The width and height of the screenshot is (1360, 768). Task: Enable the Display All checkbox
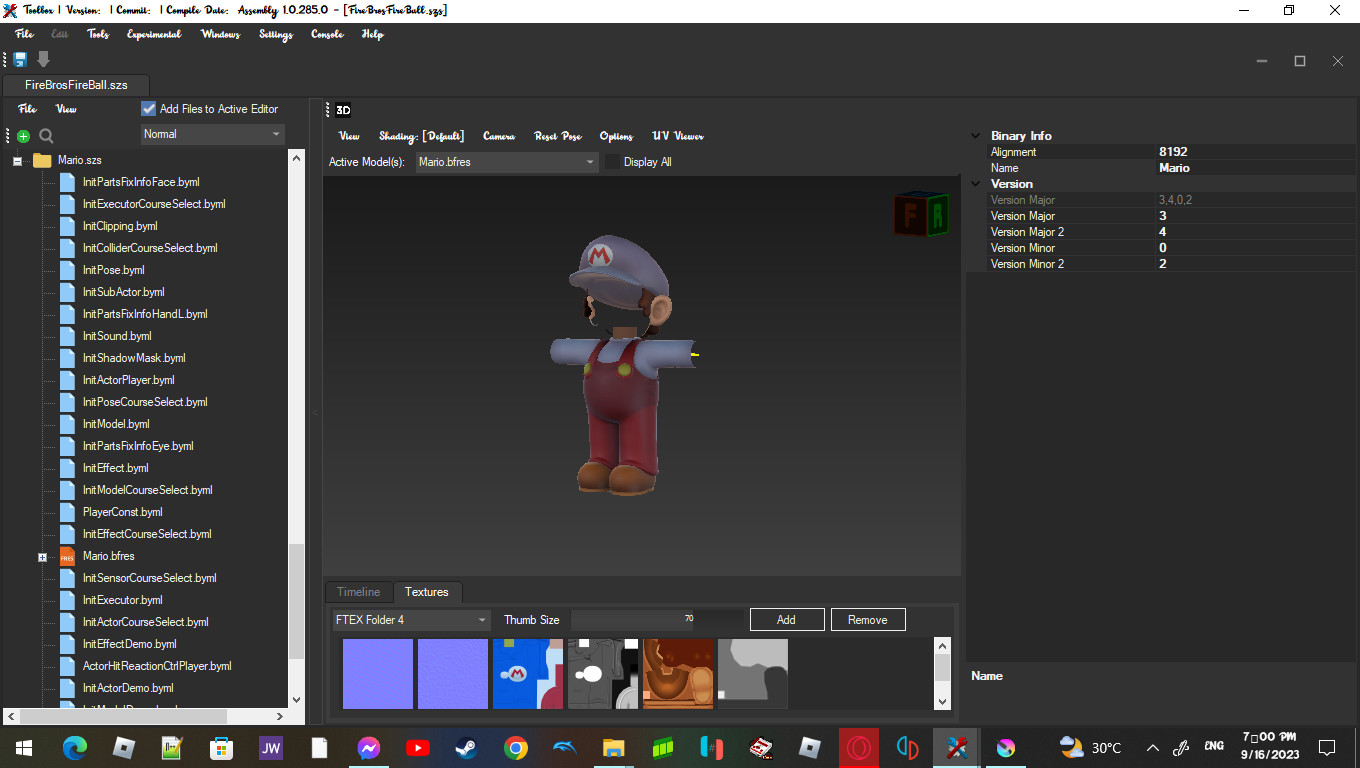point(612,162)
